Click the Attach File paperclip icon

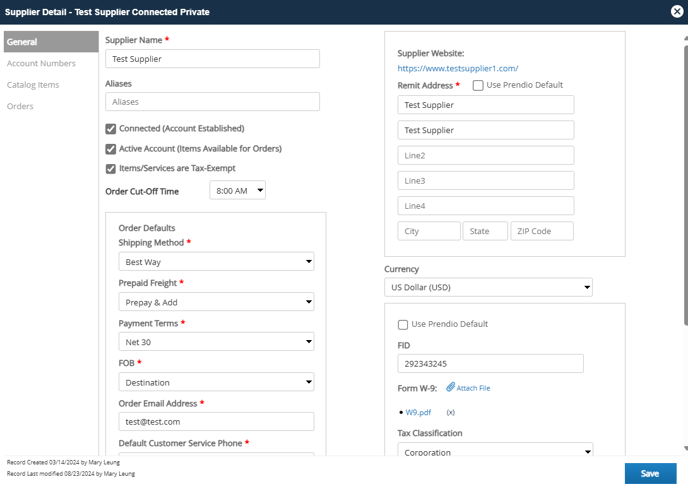tap(451, 387)
